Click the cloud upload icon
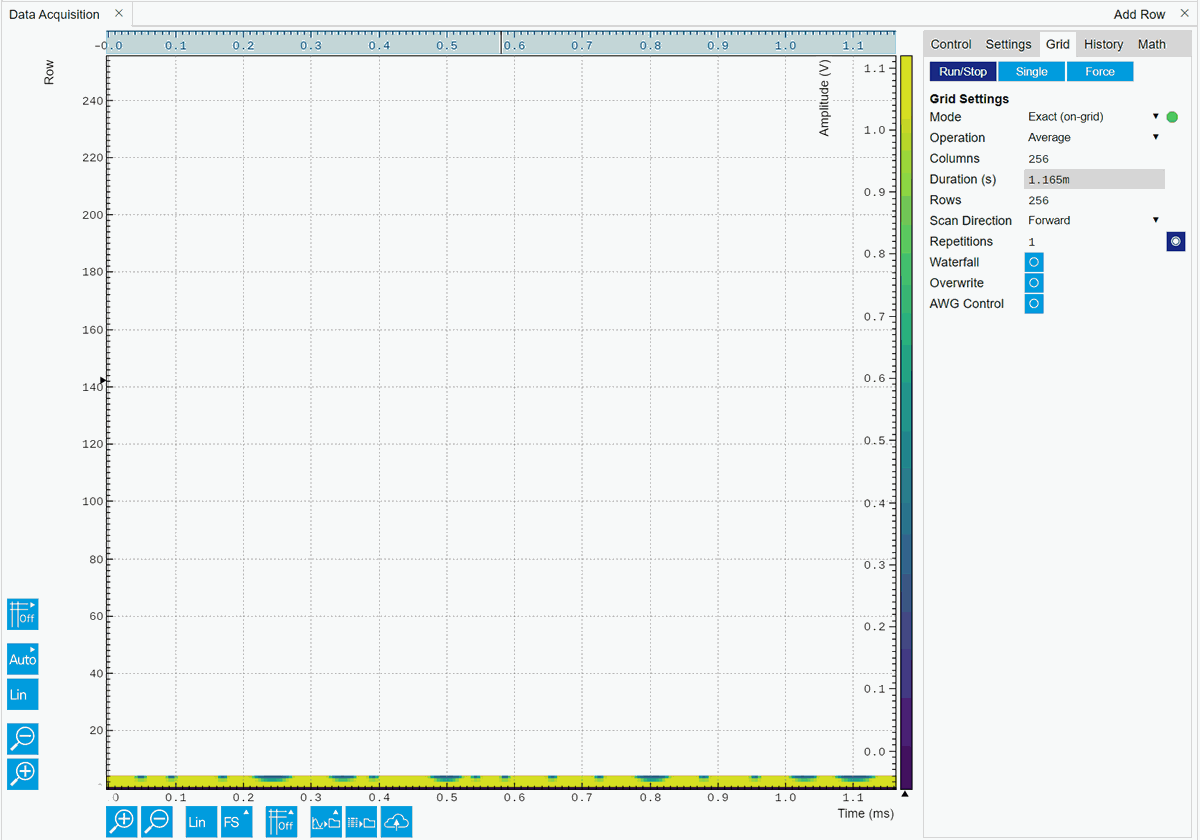Image resolution: width=1200 pixels, height=840 pixels. pos(397,822)
